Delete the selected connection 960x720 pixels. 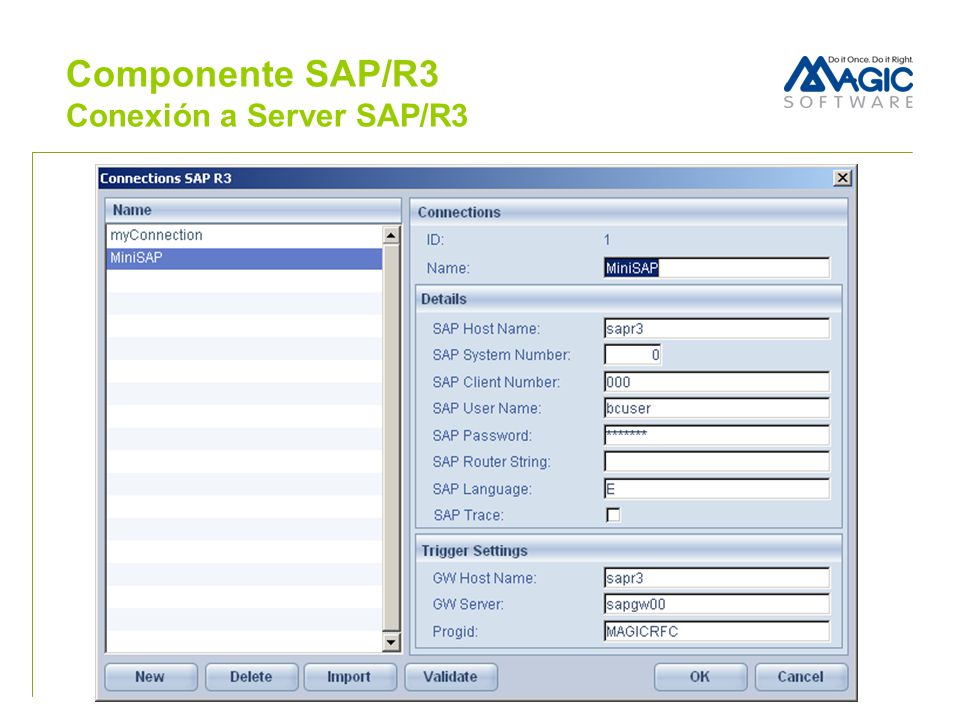[x=251, y=677]
